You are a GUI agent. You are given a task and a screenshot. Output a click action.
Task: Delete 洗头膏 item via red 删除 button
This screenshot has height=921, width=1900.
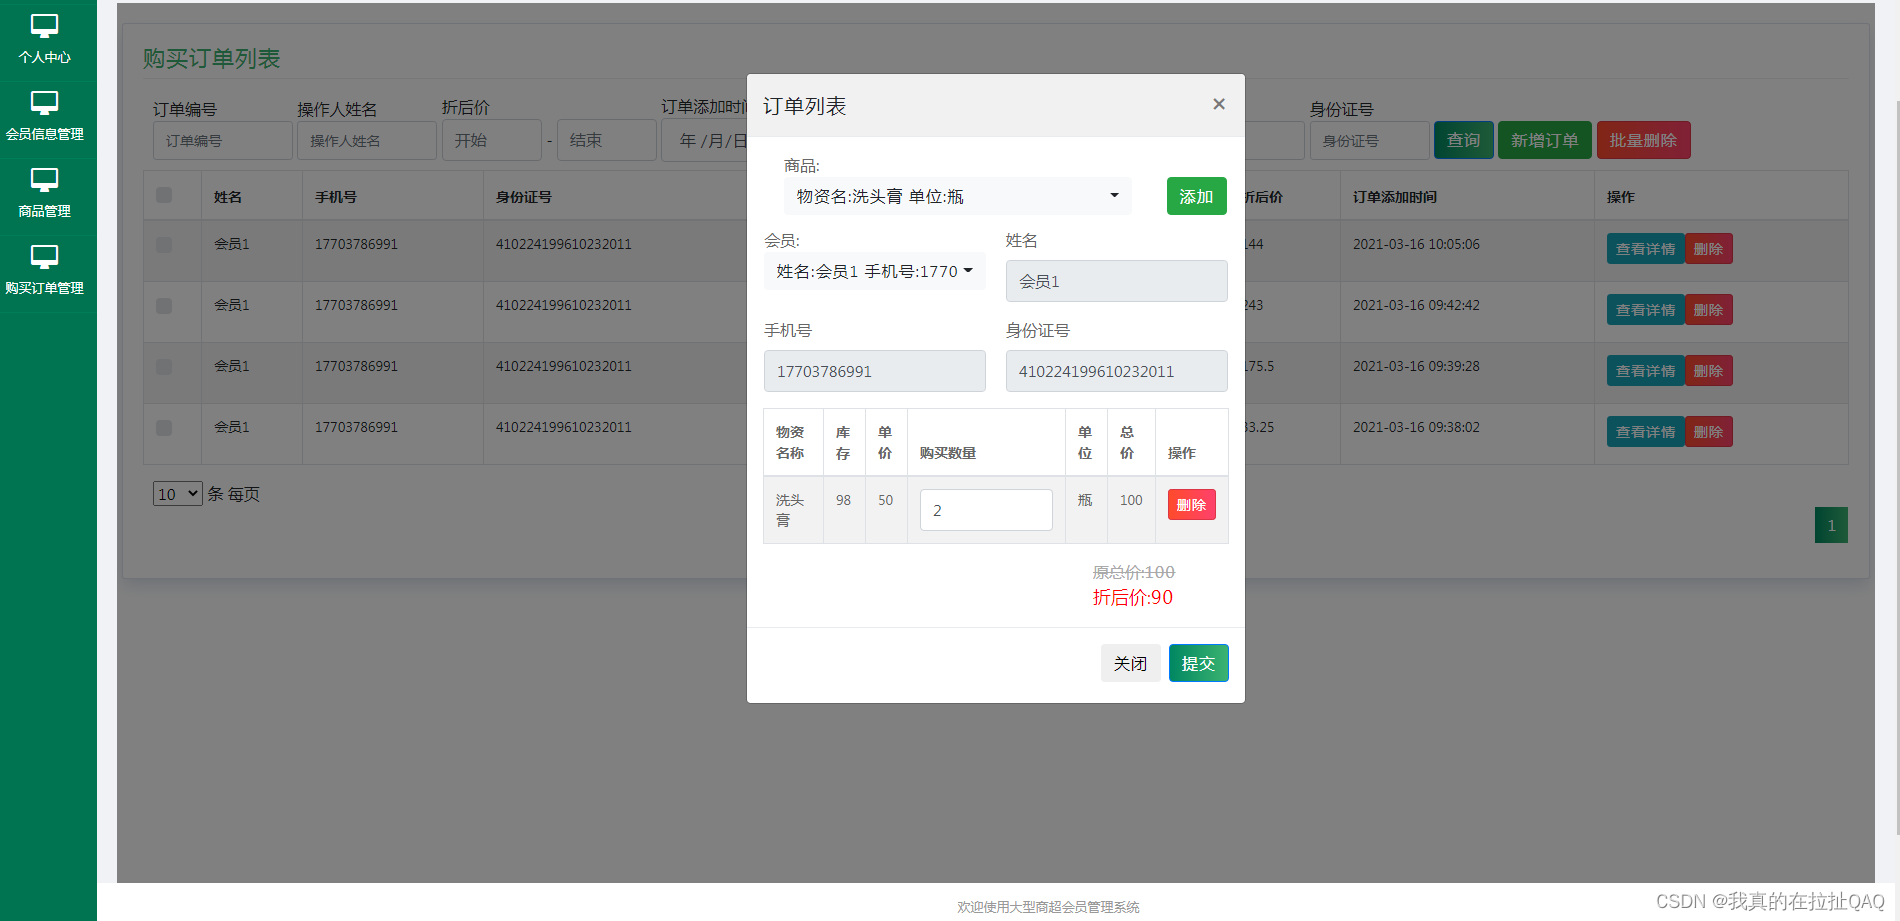[1191, 504]
